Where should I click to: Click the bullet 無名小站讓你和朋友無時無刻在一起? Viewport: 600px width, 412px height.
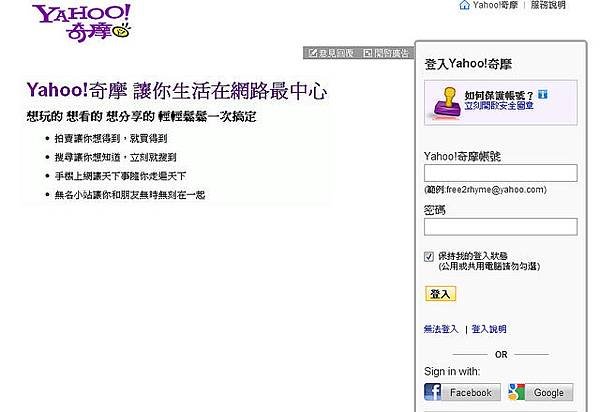coord(130,195)
